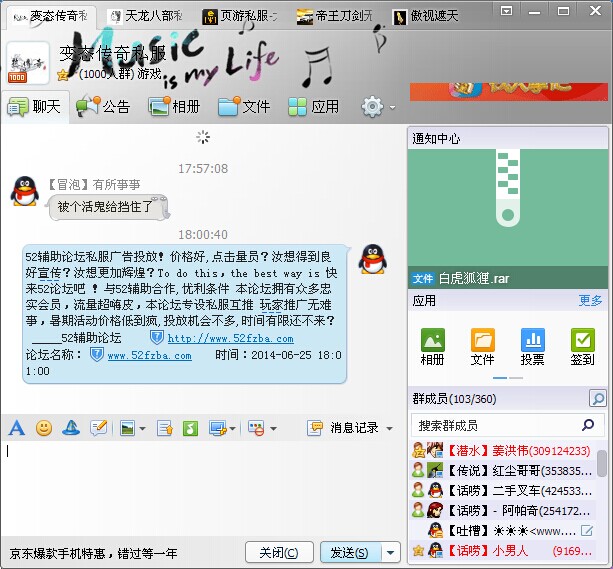Open the 文件 app in sidebar
Image resolution: width=613 pixels, height=569 pixels.
(x=482, y=346)
